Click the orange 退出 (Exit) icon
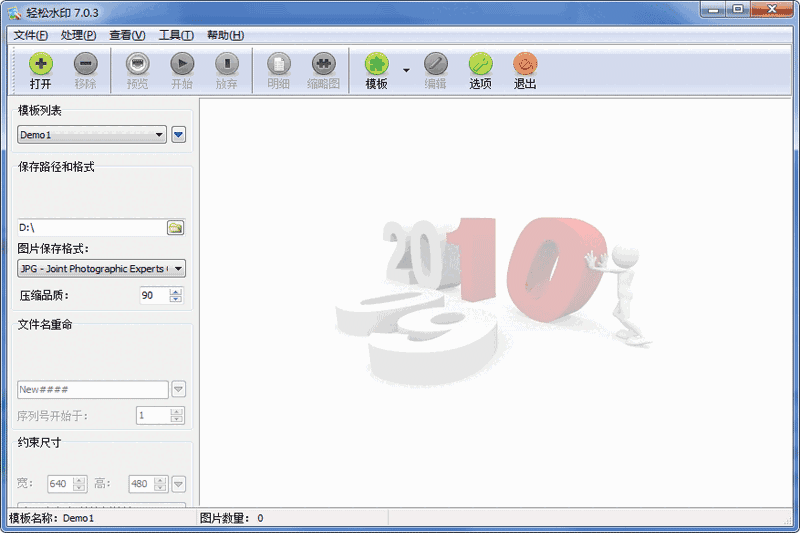Viewport: 800px width, 533px height. (525, 64)
